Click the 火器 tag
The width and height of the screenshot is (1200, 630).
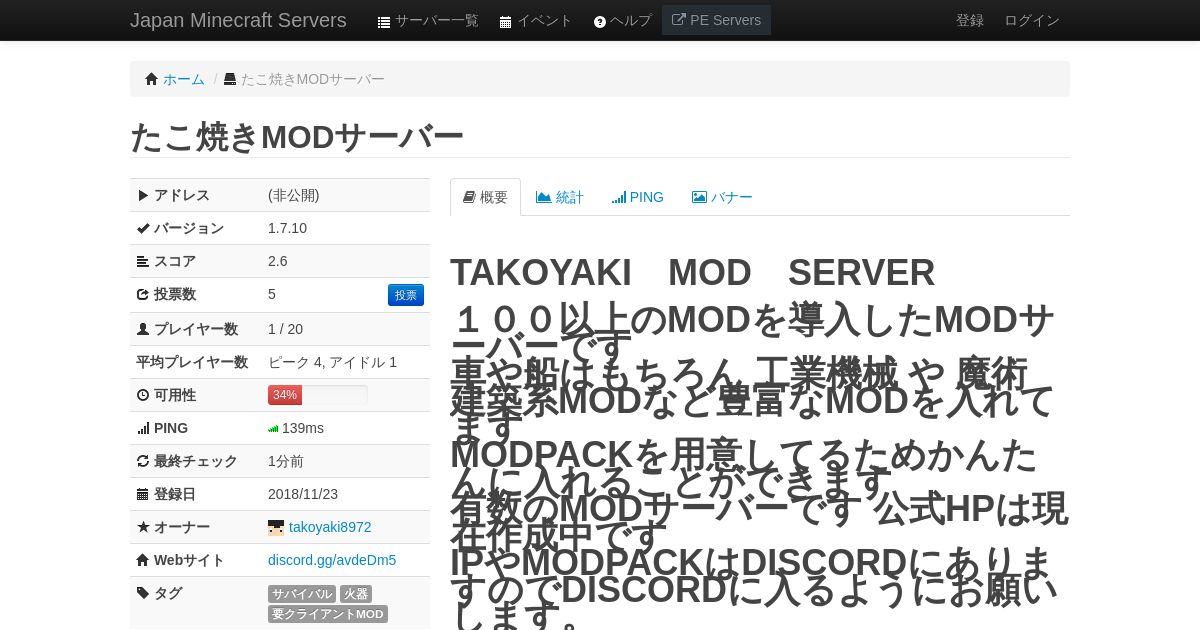coord(356,594)
